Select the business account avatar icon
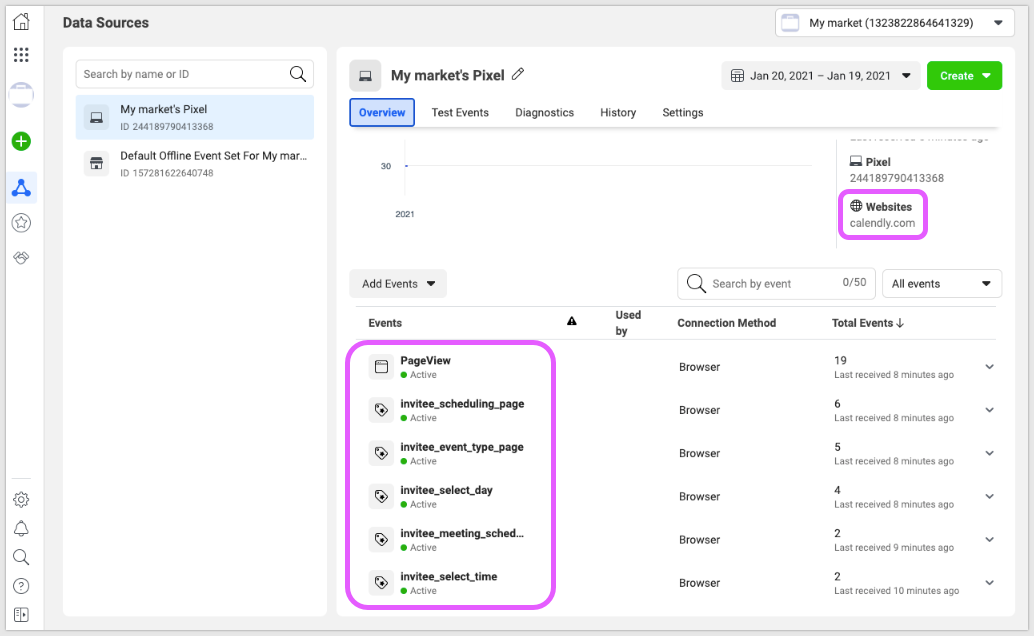The image size is (1034, 636). click(x=21, y=95)
